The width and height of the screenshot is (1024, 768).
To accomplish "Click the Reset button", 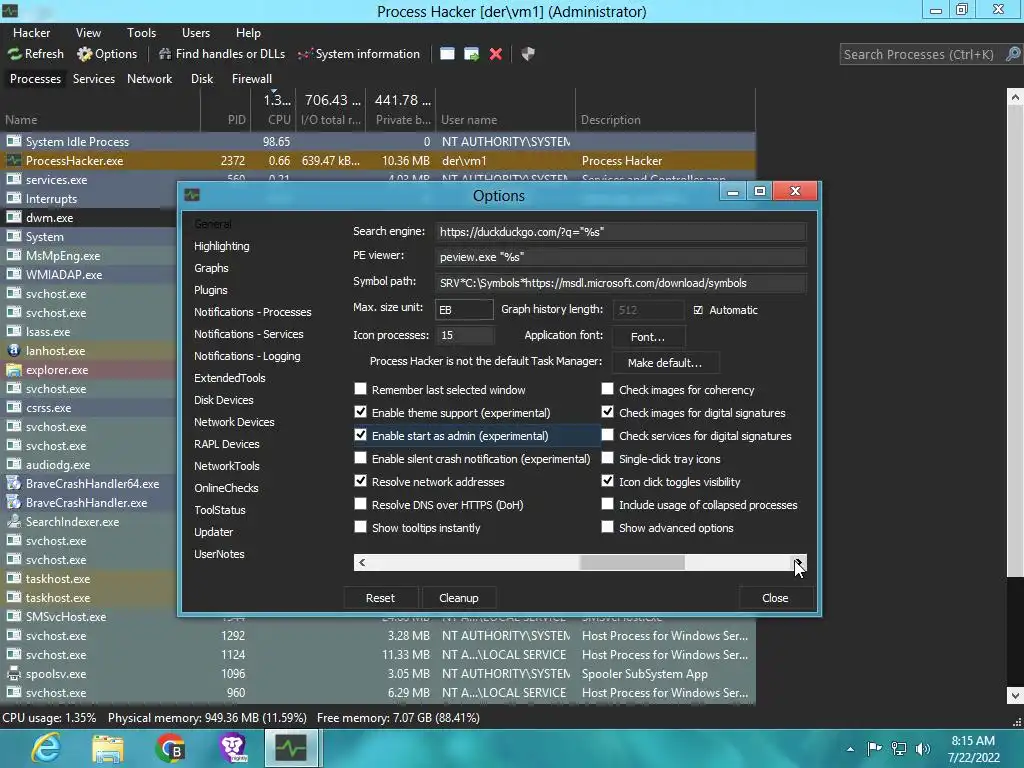I will [381, 598].
